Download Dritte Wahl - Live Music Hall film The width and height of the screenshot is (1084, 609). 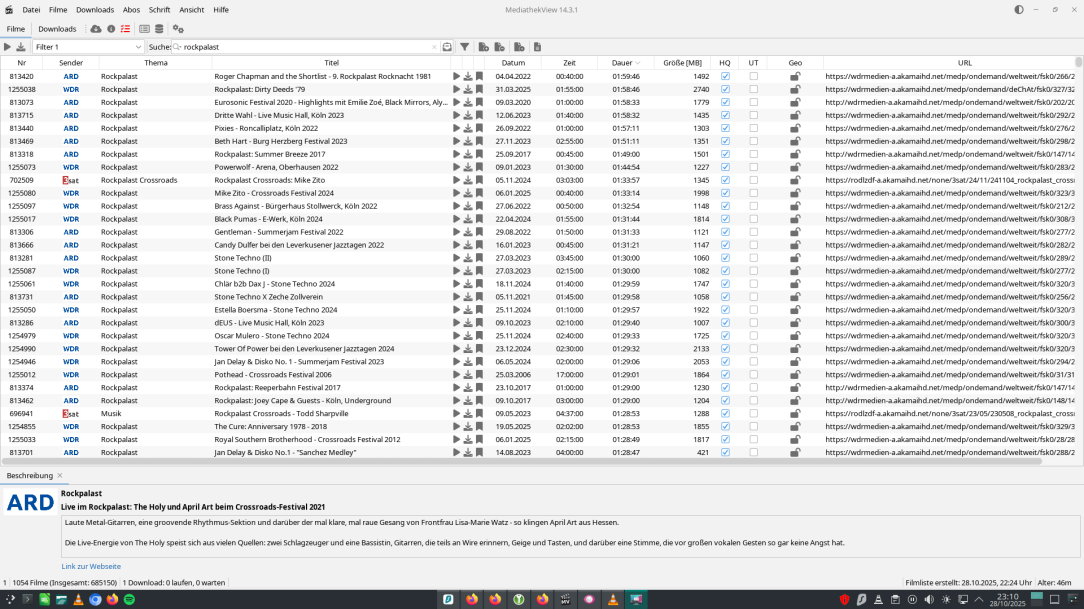(468, 115)
